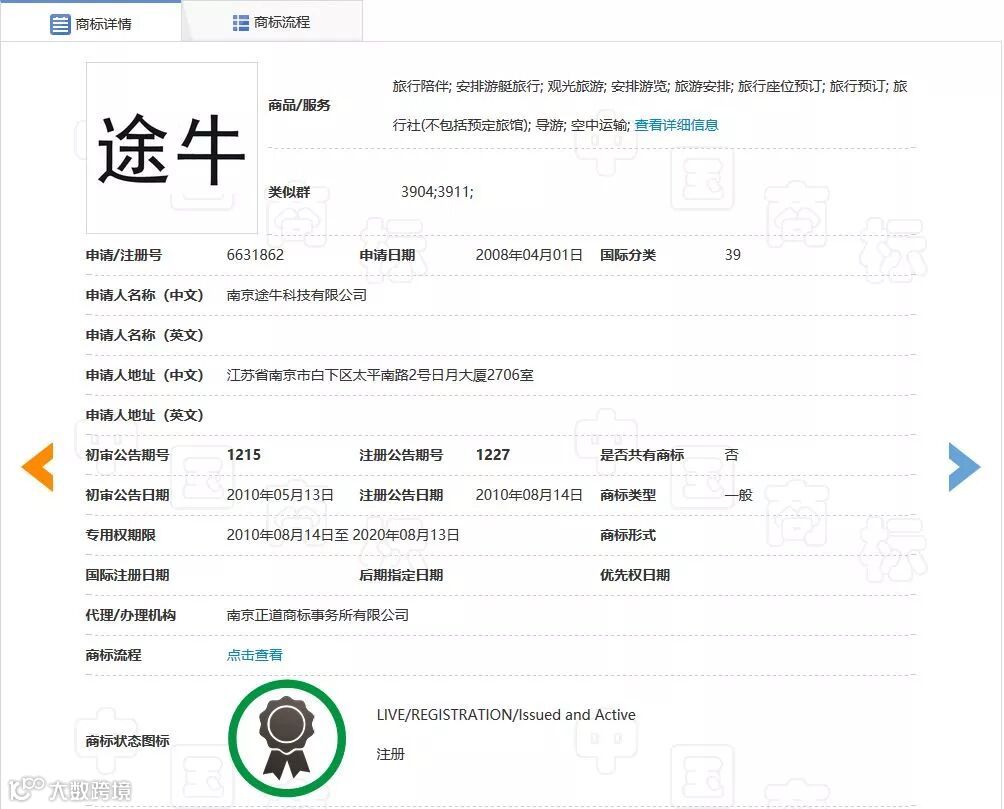Viewport: 1004px width, 809px height.
Task: Click the 类似群 label
Action: (289, 192)
